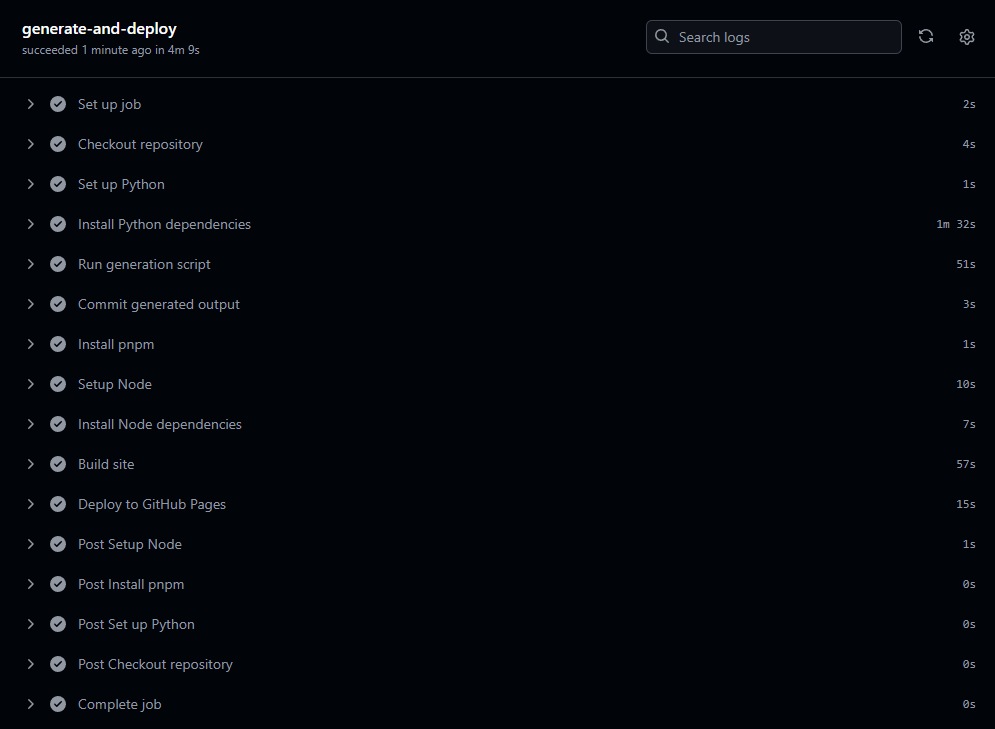Click the success check icon for Post Install pnpm

(x=58, y=584)
